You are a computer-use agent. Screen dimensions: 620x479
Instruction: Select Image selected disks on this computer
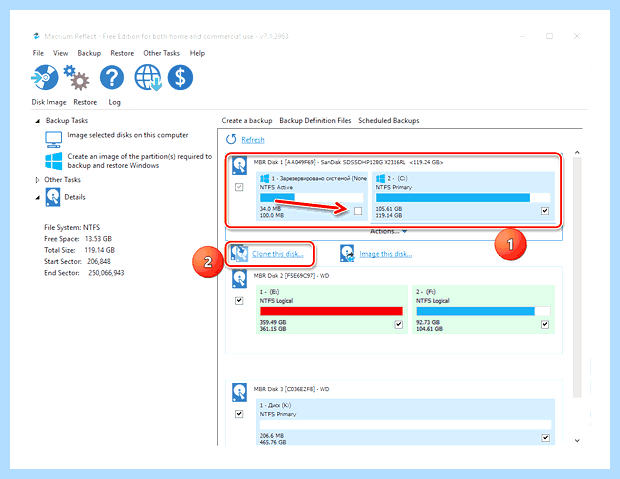pyautogui.click(x=127, y=135)
